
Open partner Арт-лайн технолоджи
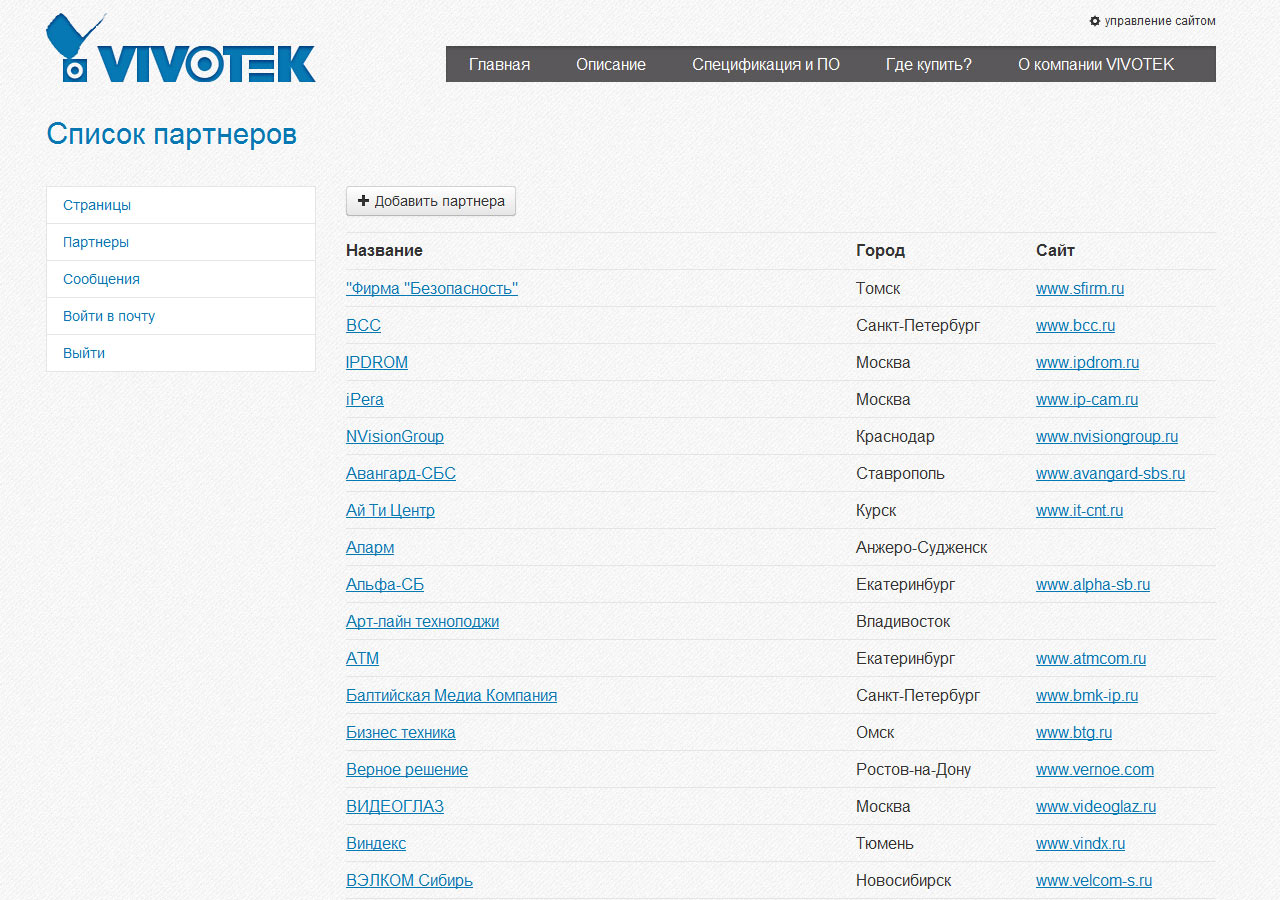(x=422, y=621)
